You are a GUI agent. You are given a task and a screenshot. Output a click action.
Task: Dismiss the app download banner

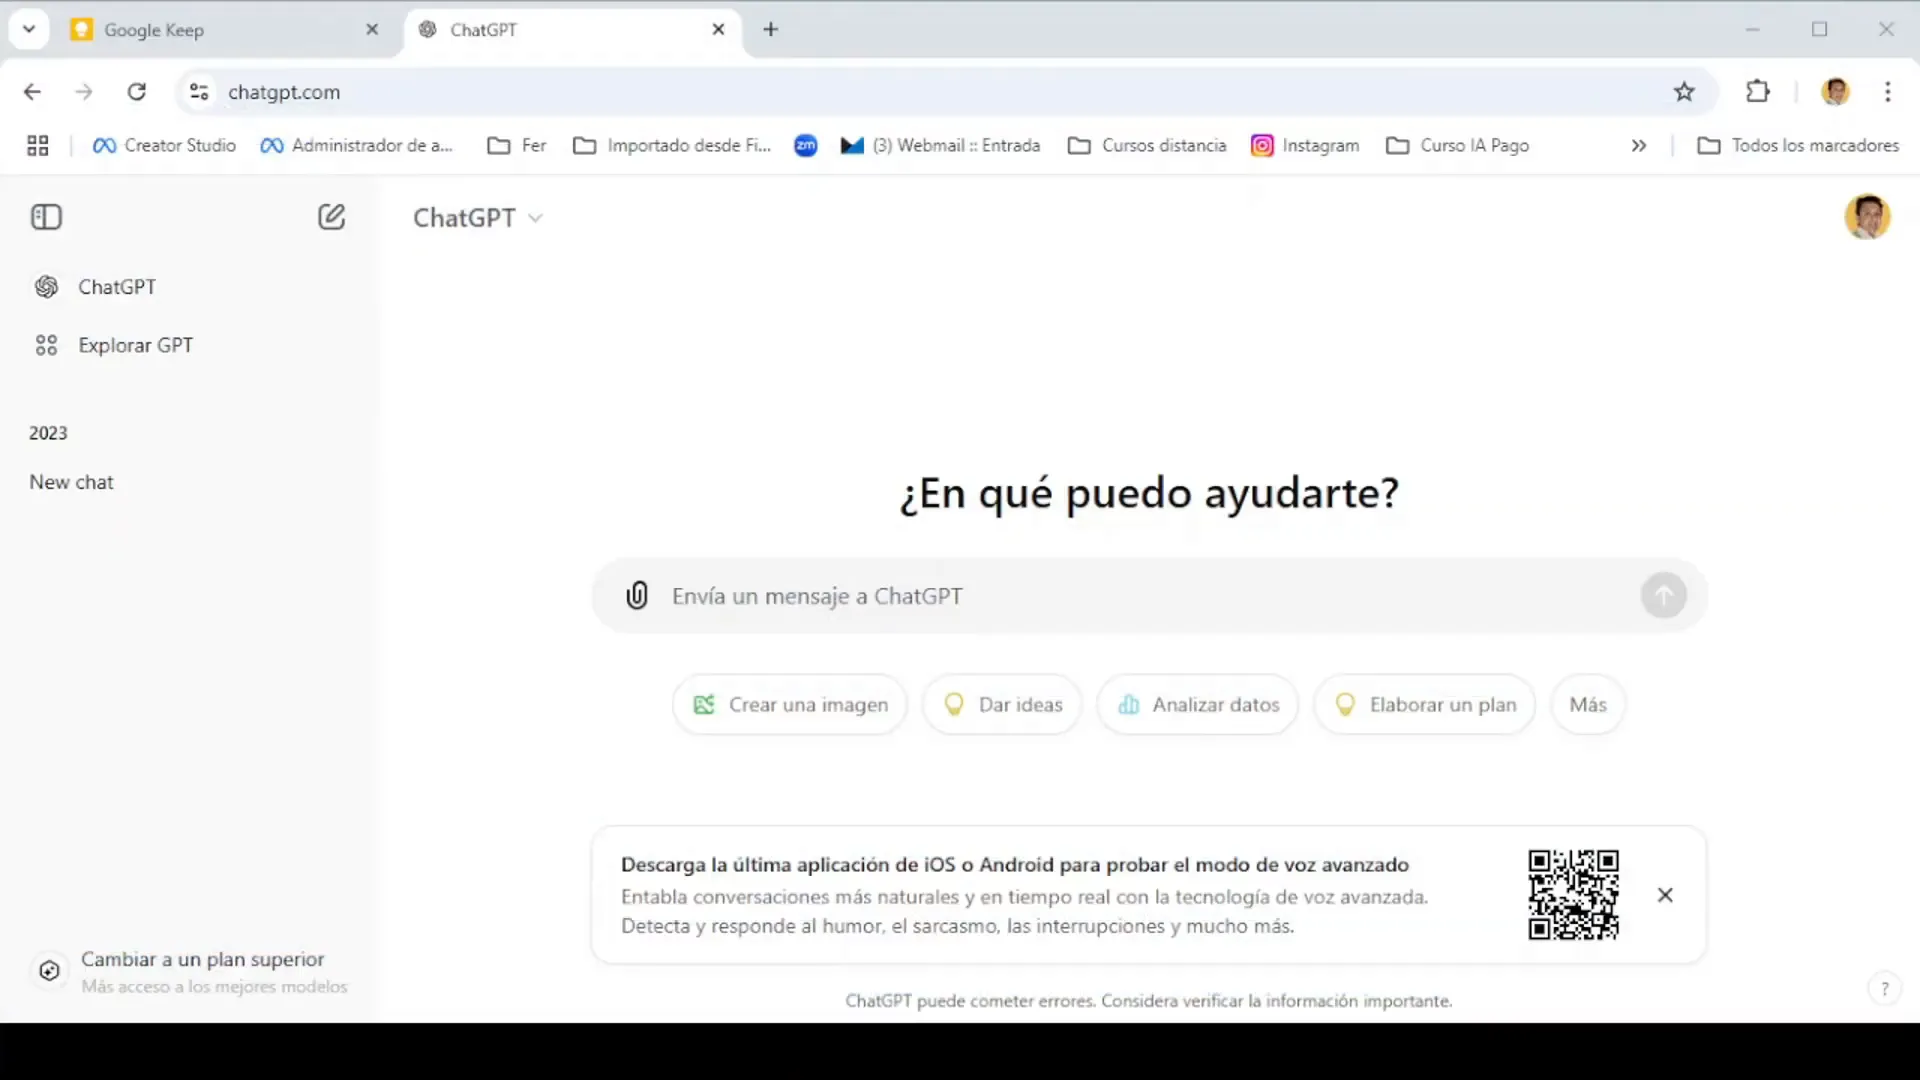(x=1665, y=895)
